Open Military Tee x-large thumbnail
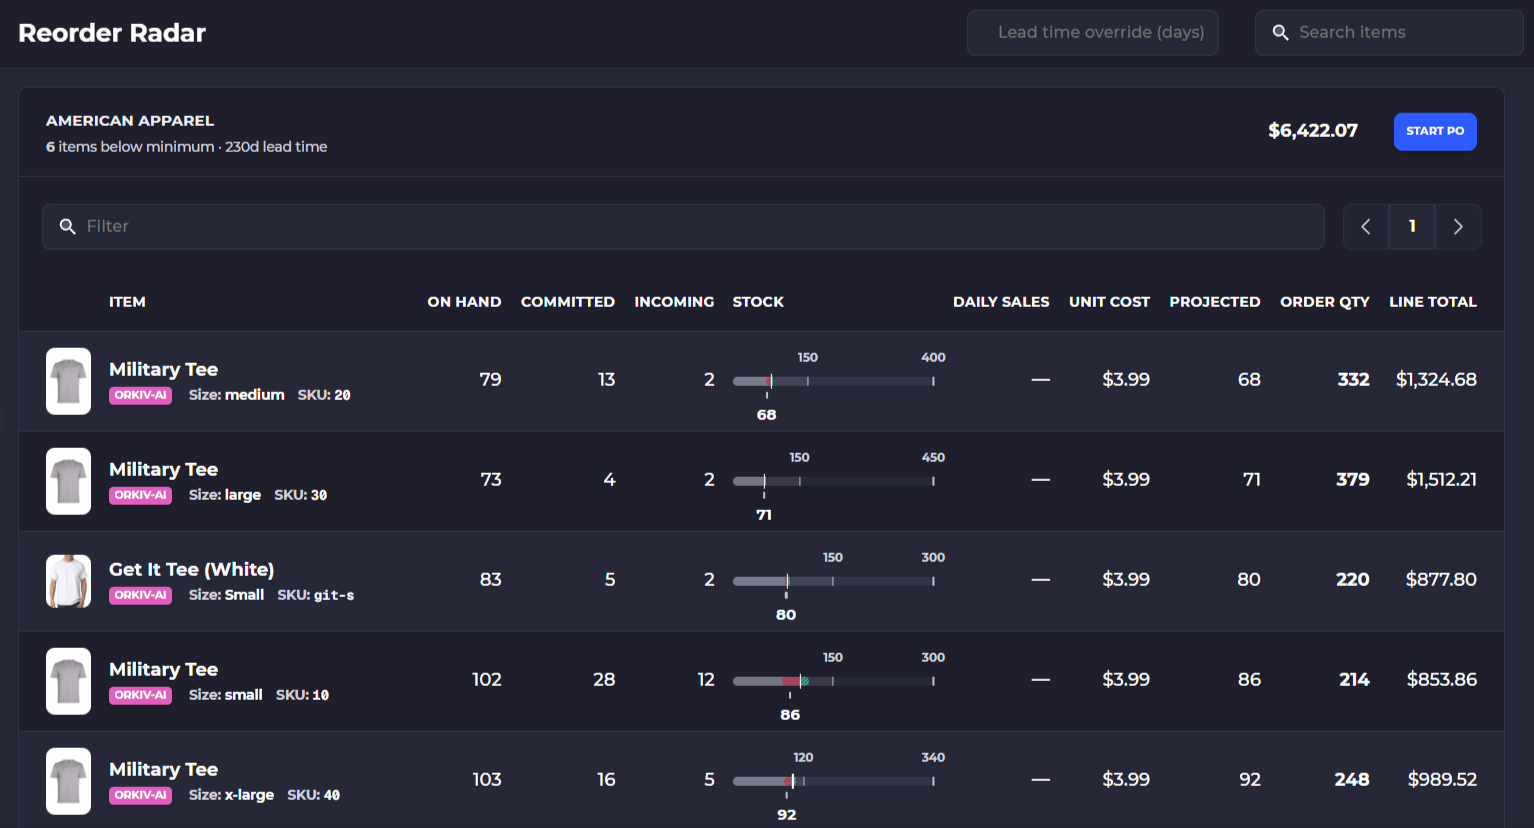This screenshot has height=828, width=1534. [68, 781]
